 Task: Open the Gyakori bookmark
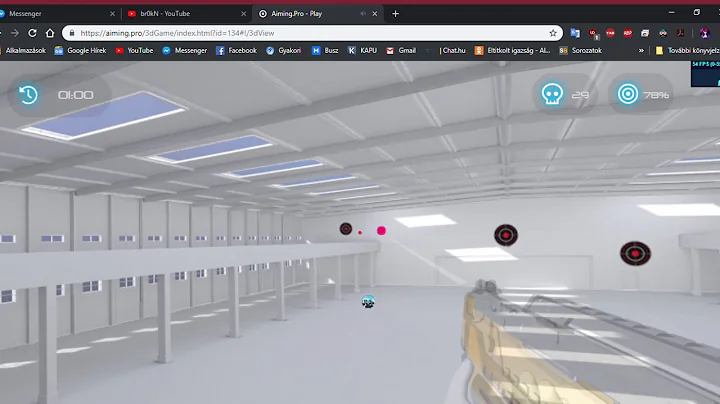tap(284, 50)
